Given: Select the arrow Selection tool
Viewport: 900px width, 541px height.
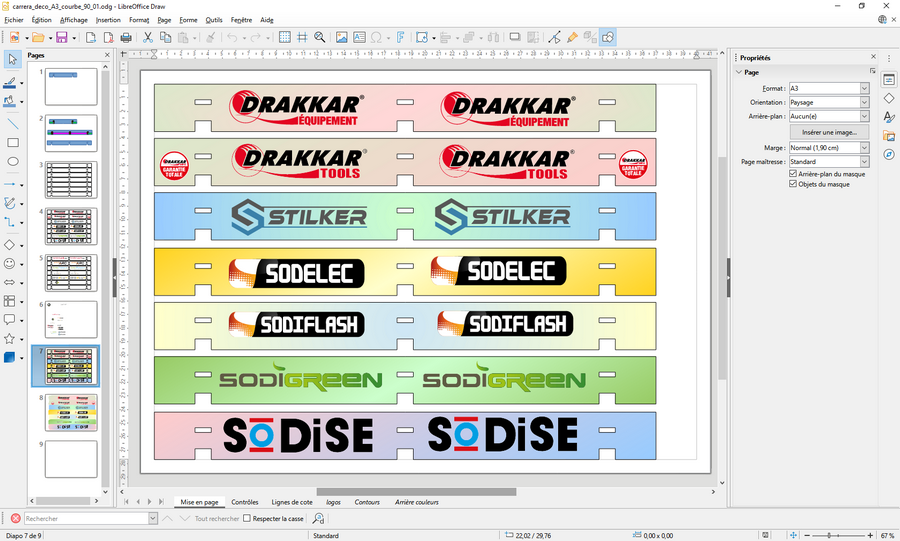Looking at the screenshot, I should 13,59.
